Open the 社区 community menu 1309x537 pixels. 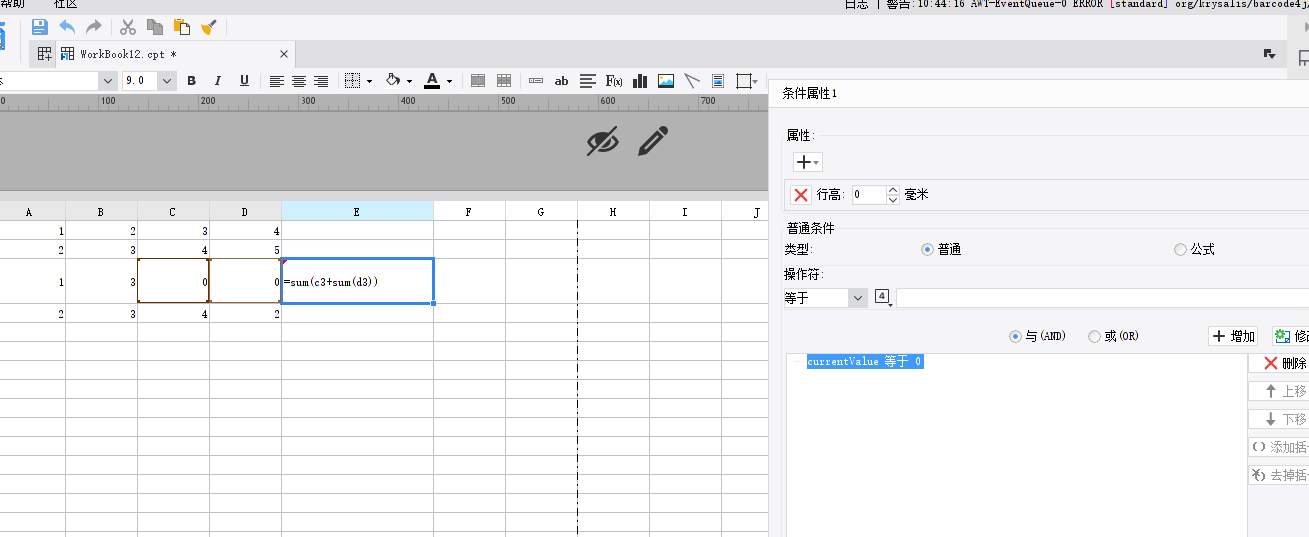(x=66, y=4)
